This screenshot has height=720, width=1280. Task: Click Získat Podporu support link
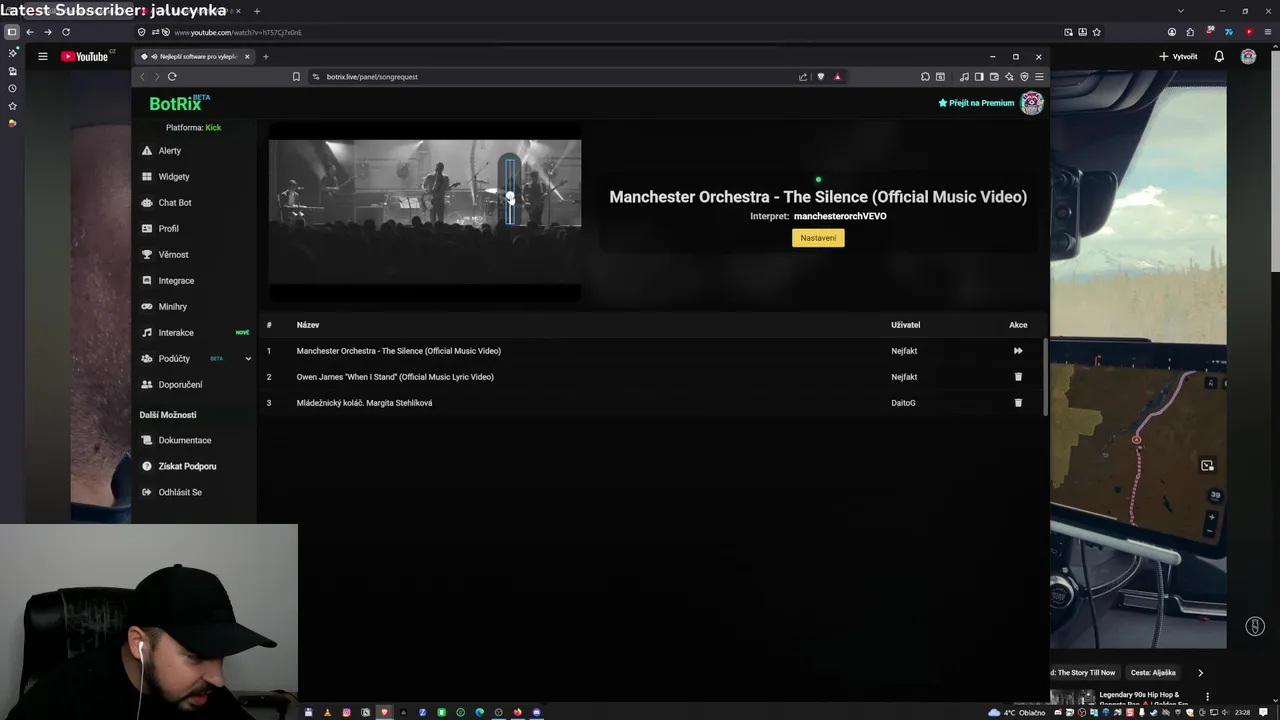click(x=187, y=466)
